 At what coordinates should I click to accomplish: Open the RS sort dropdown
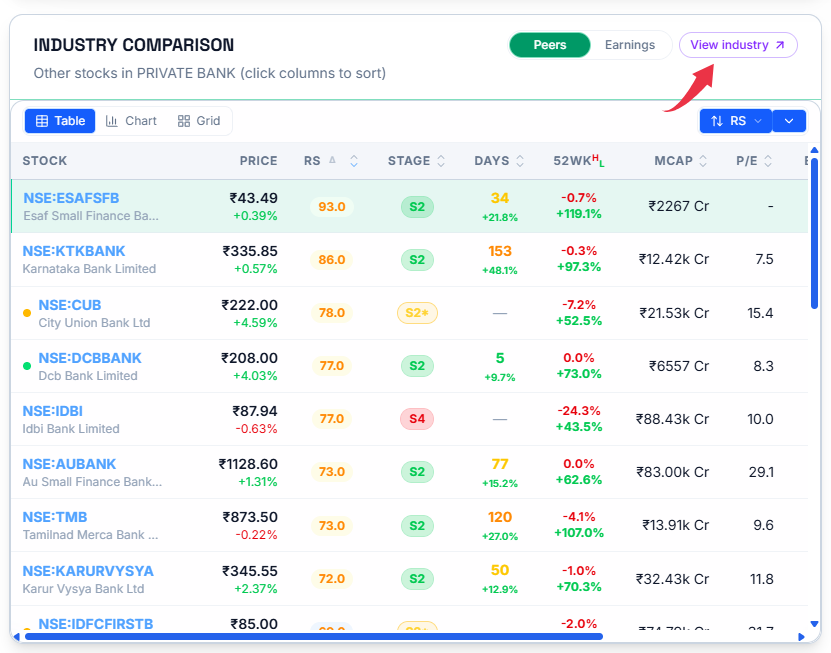click(x=736, y=121)
